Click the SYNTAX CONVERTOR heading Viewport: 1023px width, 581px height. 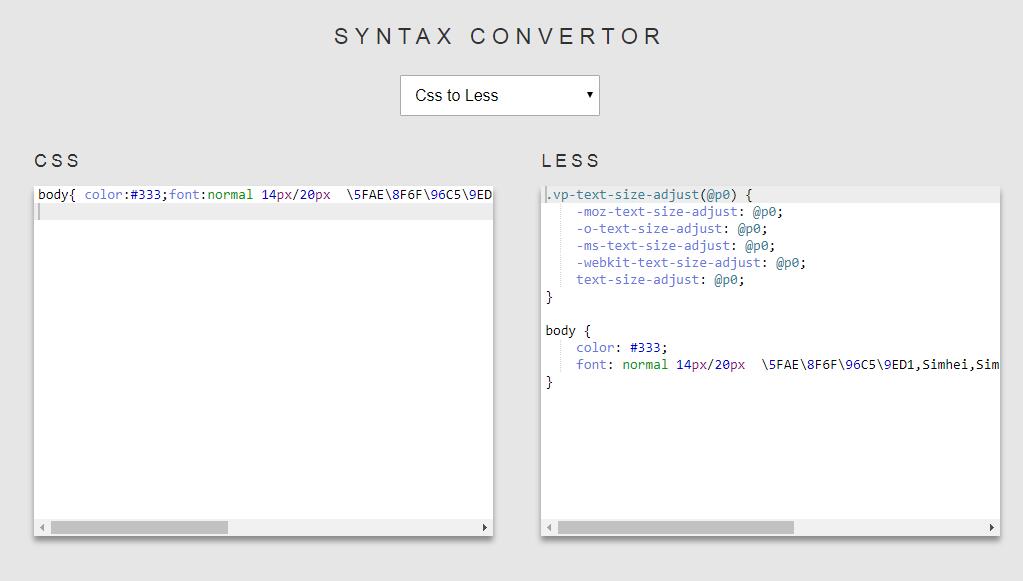point(497,36)
